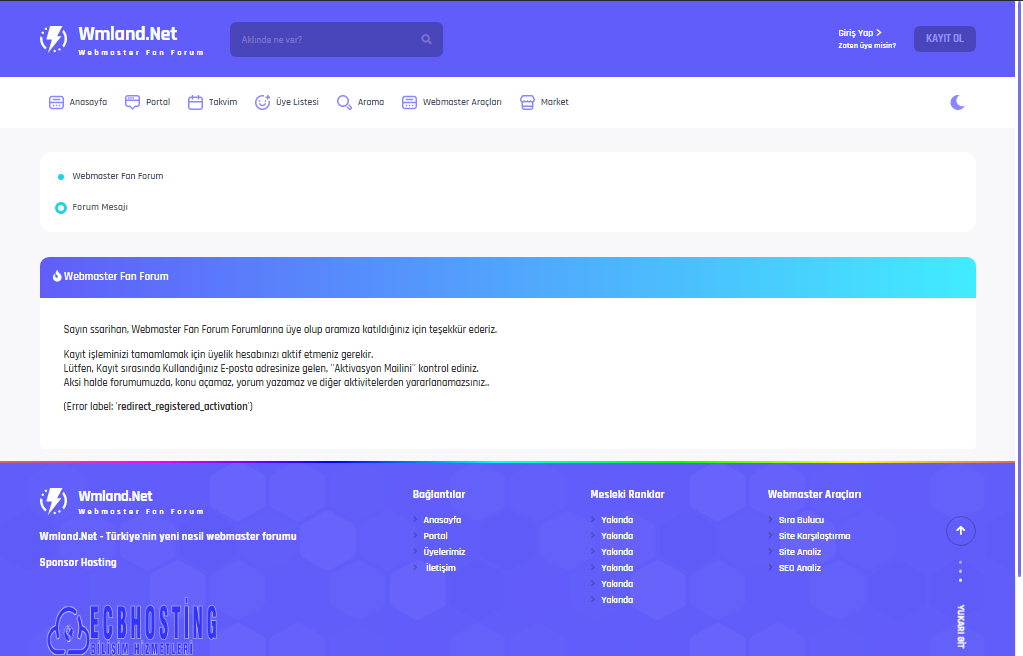Open the Arama menu item
Image resolution: width=1023 pixels, height=656 pixels.
click(x=360, y=102)
